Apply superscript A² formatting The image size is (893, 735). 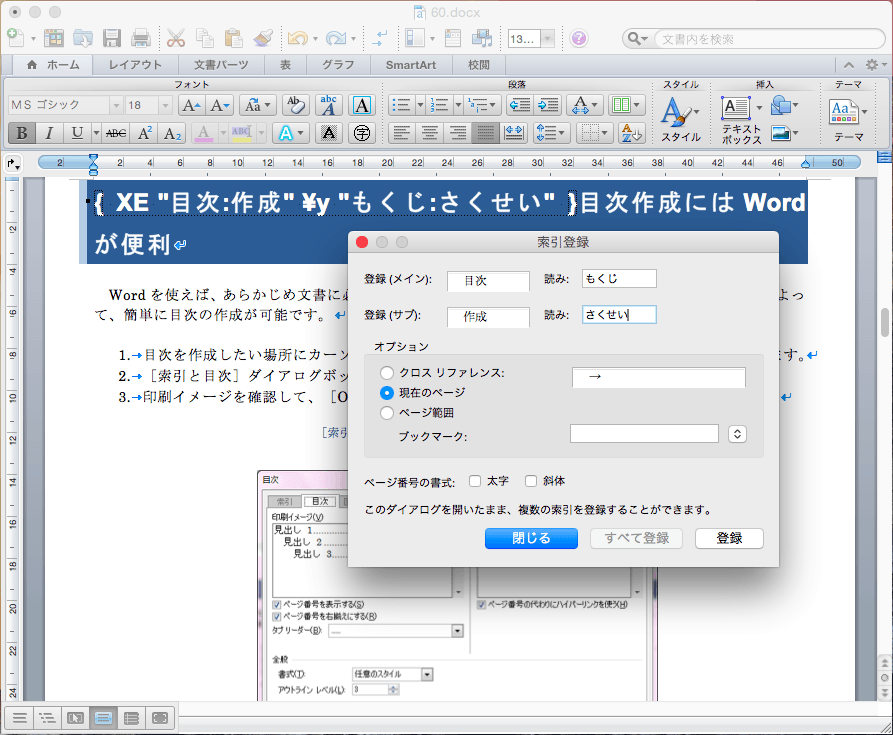coord(145,133)
